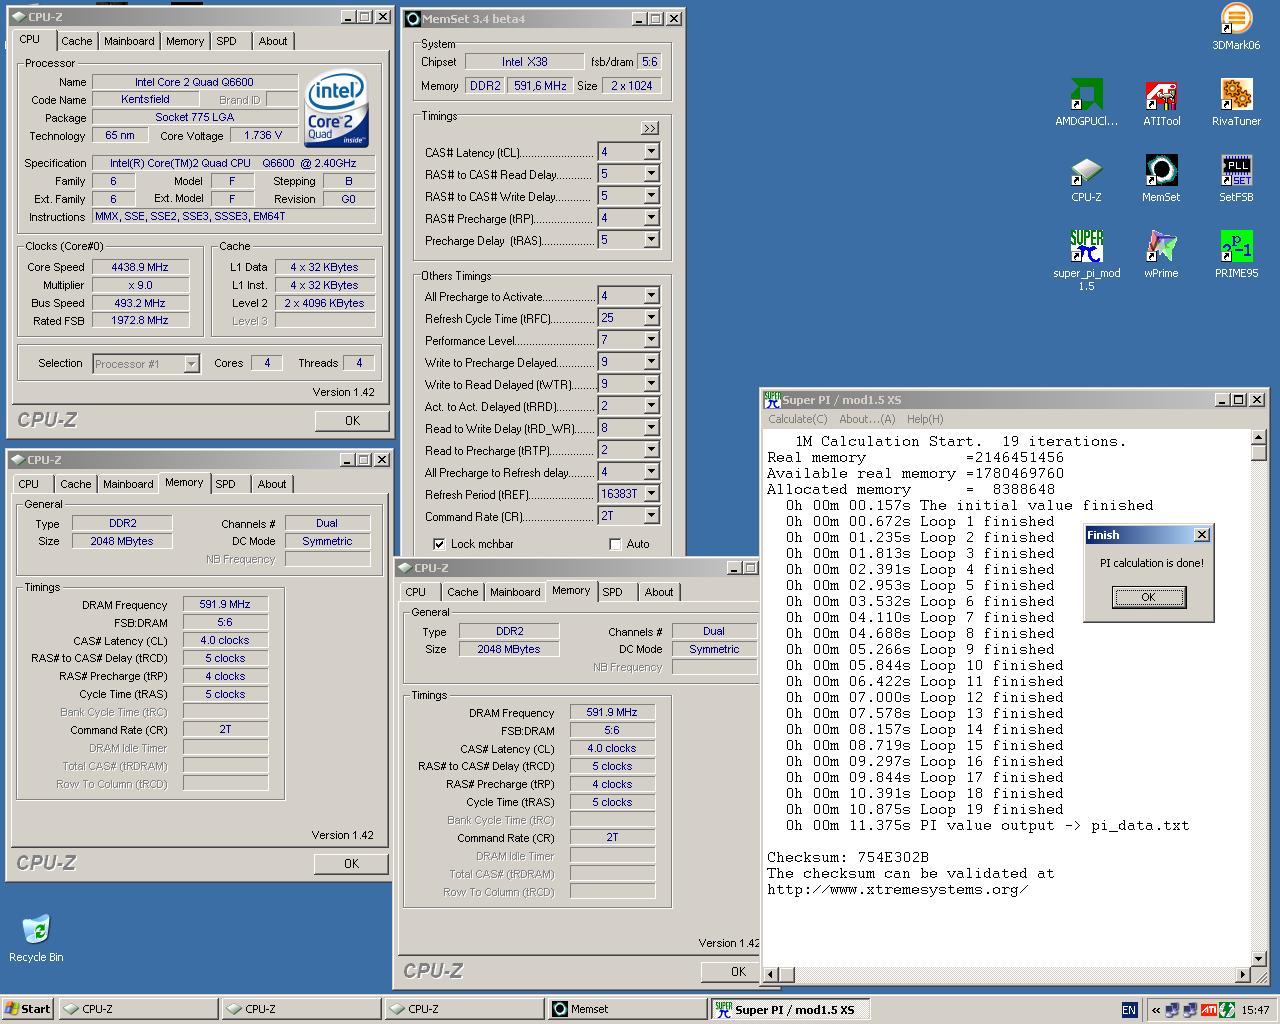Screen dimensions: 1280x1024
Task: Click OK in the top CPU-Z window
Action: point(352,421)
